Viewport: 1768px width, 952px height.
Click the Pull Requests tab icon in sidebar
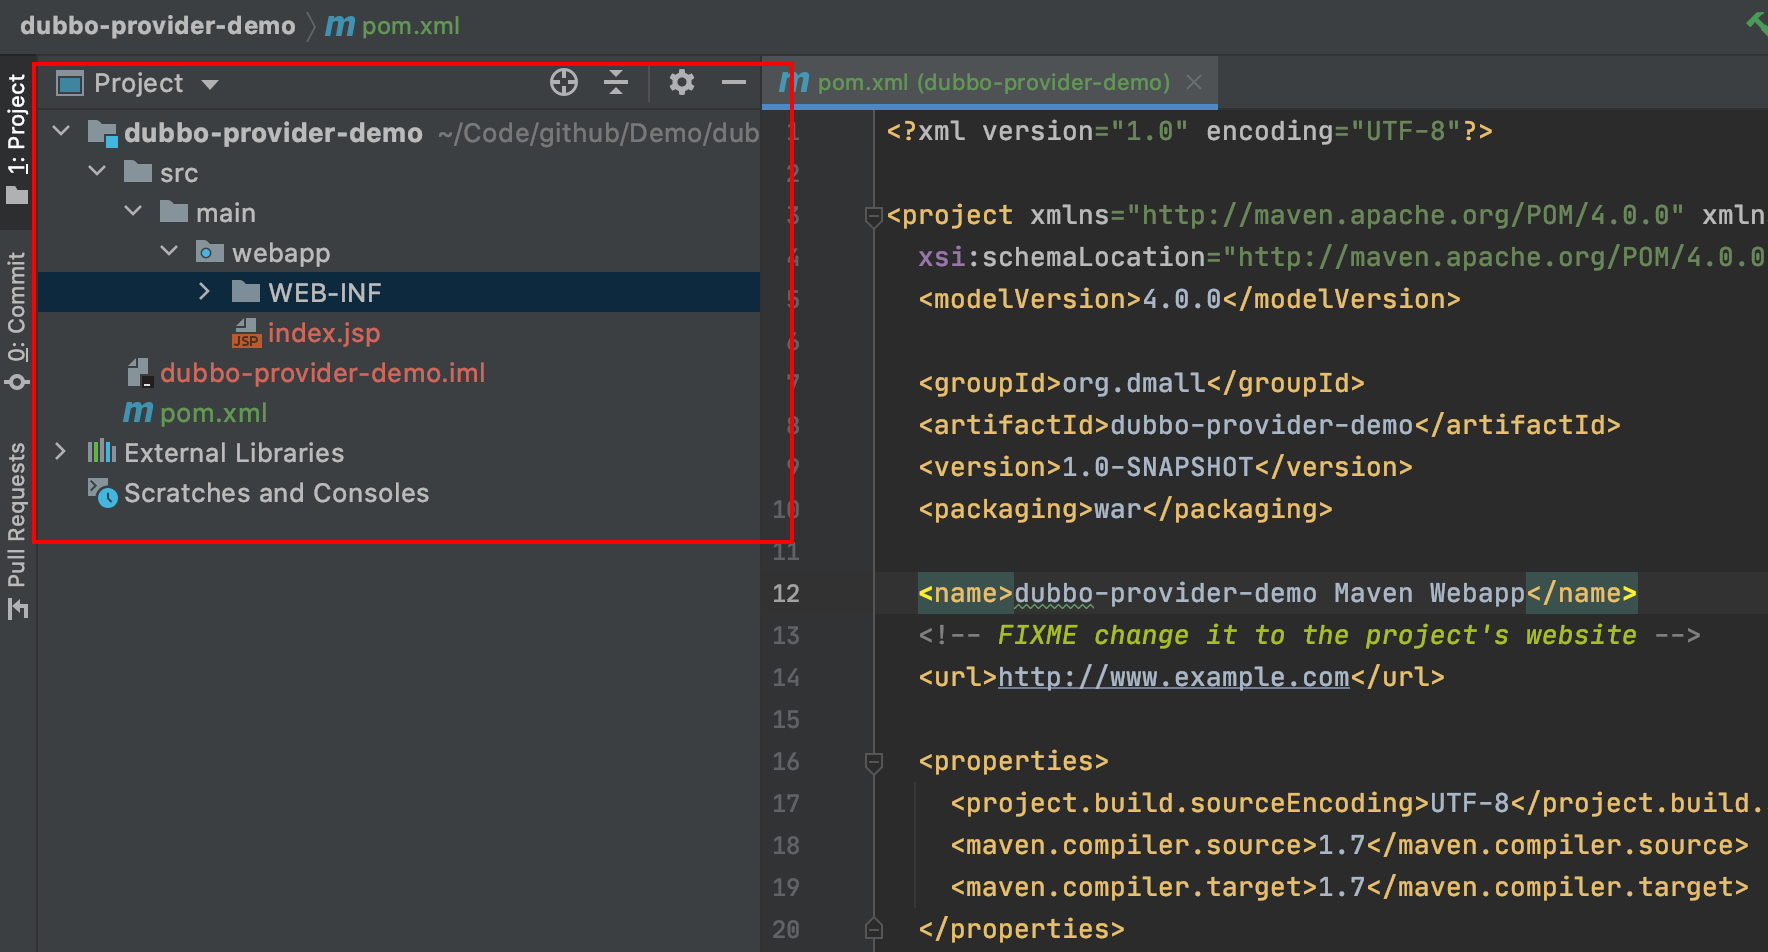click(x=17, y=608)
